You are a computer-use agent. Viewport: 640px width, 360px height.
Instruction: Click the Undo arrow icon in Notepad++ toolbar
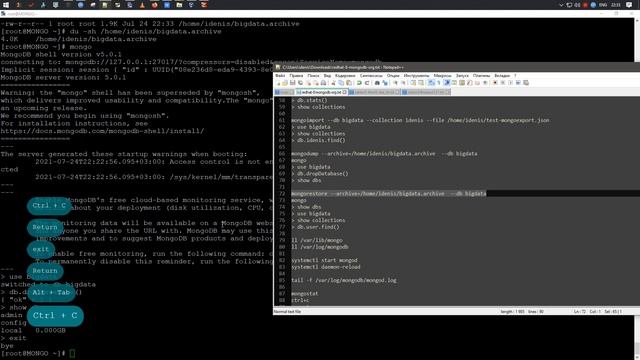[x=359, y=83]
